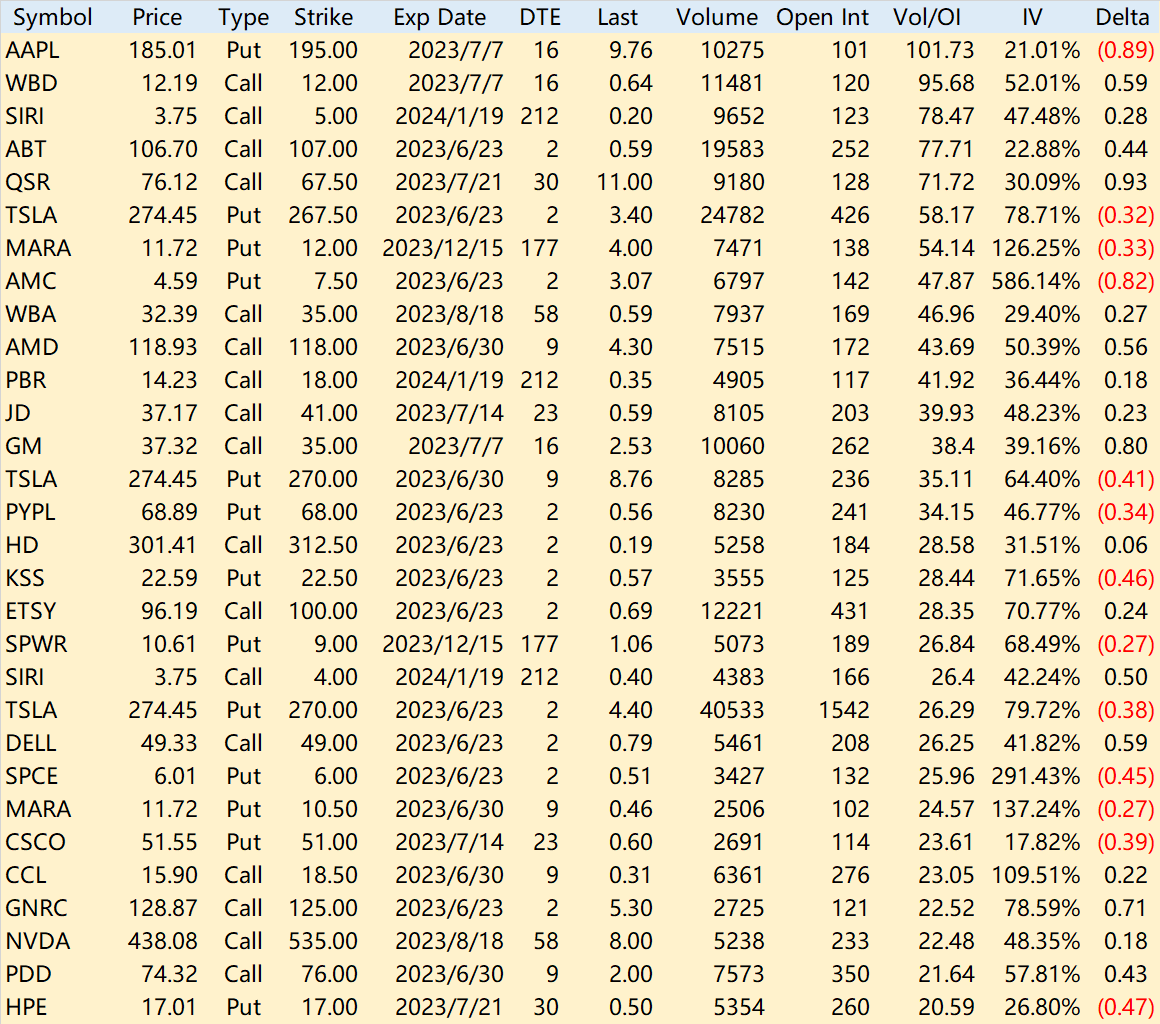Select IV value 126.25%
The height and width of the screenshot is (1024, 1160).
tap(1036, 248)
